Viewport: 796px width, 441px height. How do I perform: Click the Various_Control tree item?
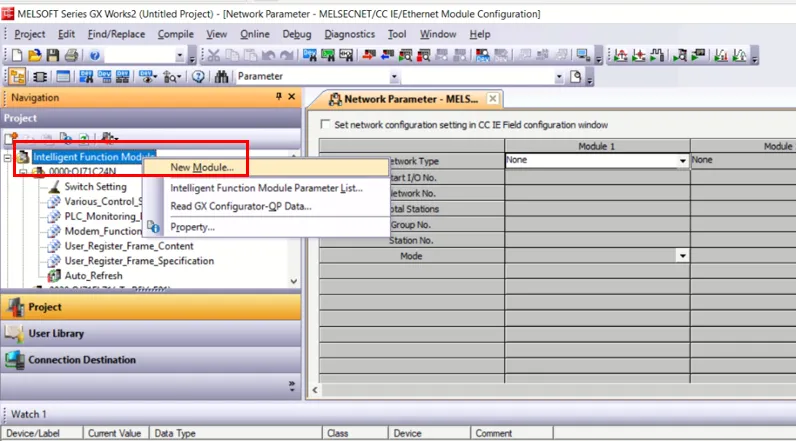[x=103, y=201]
